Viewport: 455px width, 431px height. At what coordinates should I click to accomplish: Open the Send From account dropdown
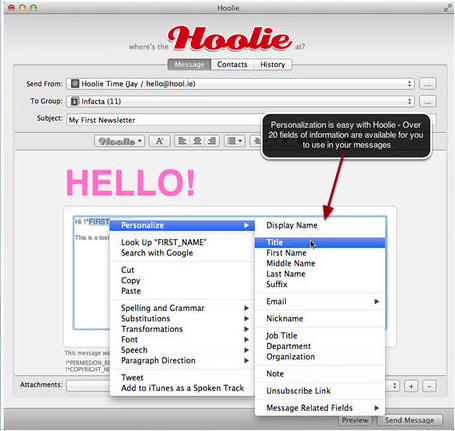tap(240, 84)
